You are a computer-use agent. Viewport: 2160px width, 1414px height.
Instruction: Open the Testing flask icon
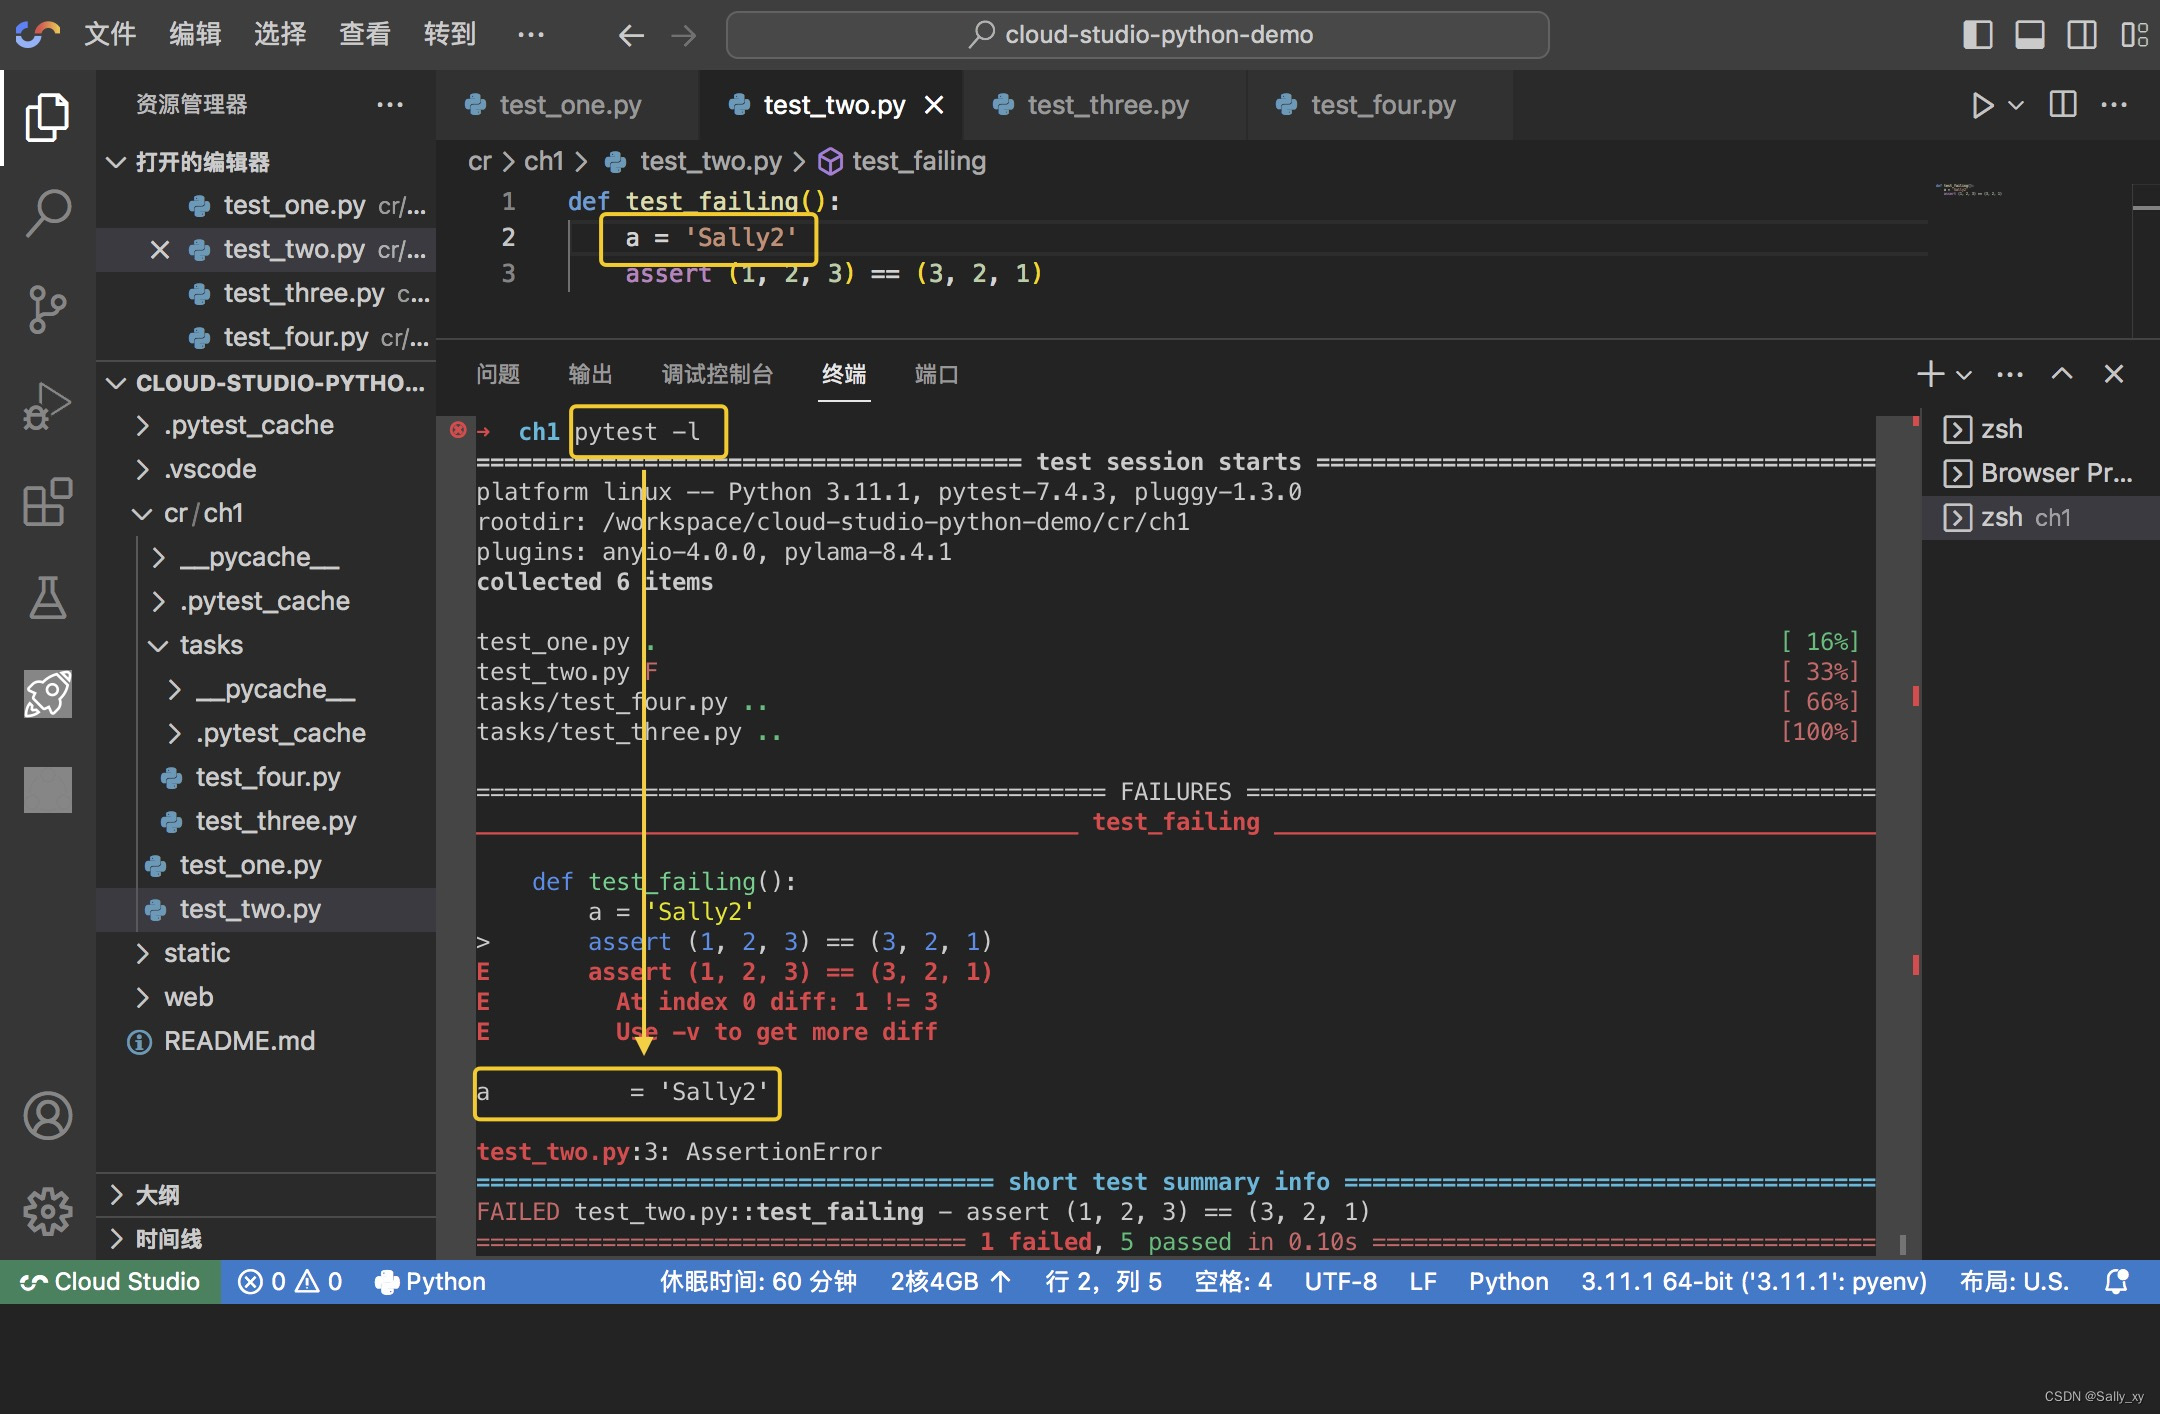click(47, 597)
